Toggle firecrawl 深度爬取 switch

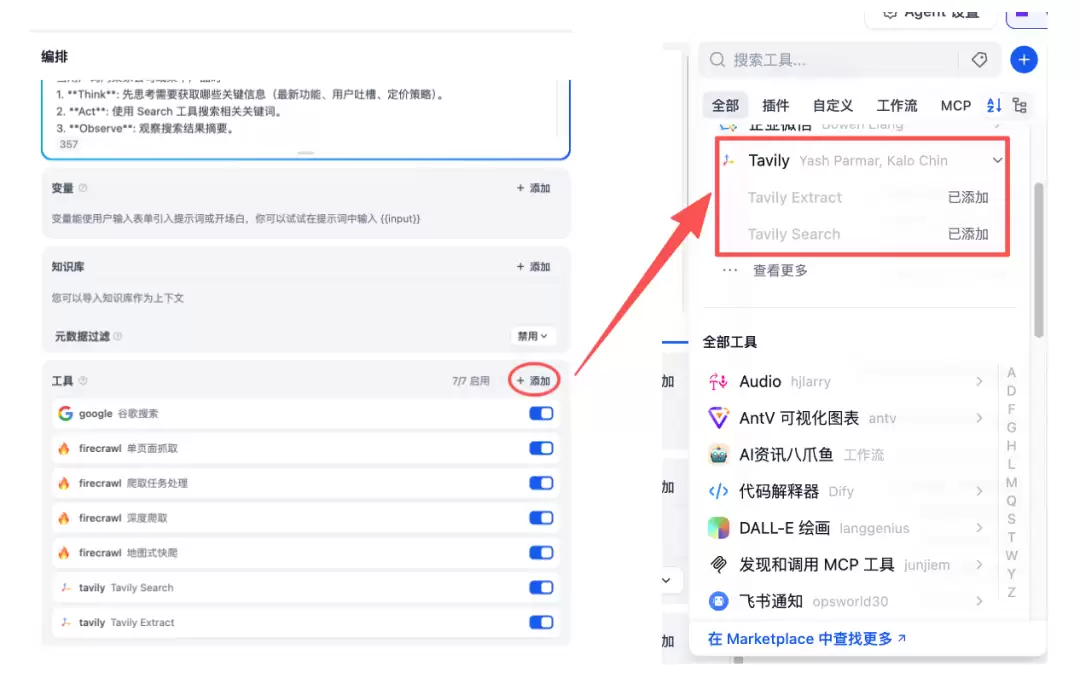click(541, 518)
